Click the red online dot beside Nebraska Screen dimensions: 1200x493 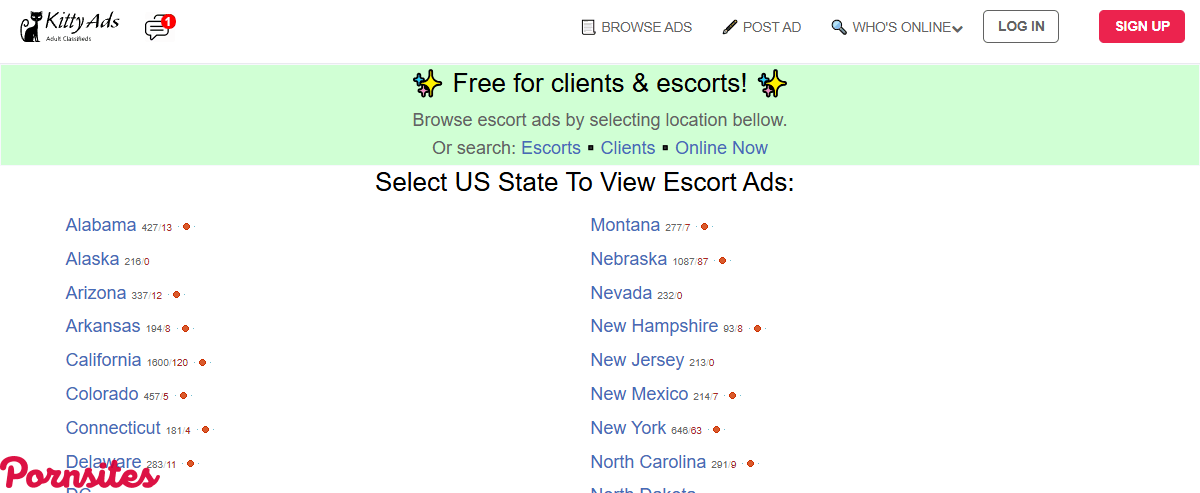coord(722,261)
